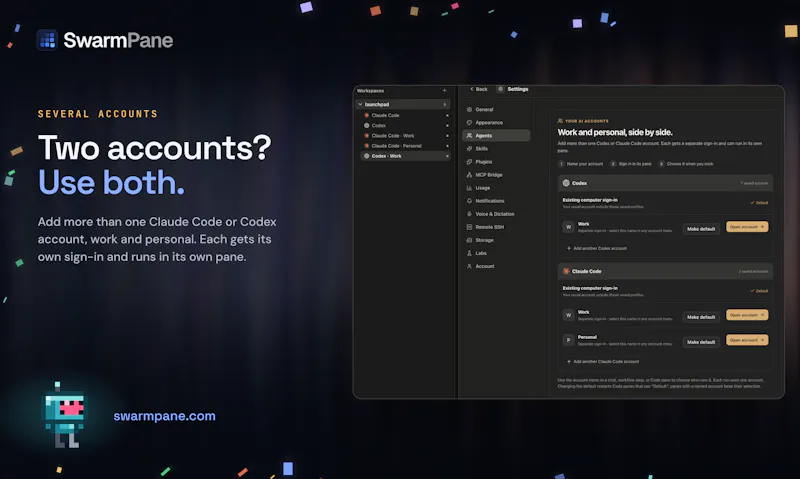
Task: Open the Claude Code Personal account
Action: (747, 340)
